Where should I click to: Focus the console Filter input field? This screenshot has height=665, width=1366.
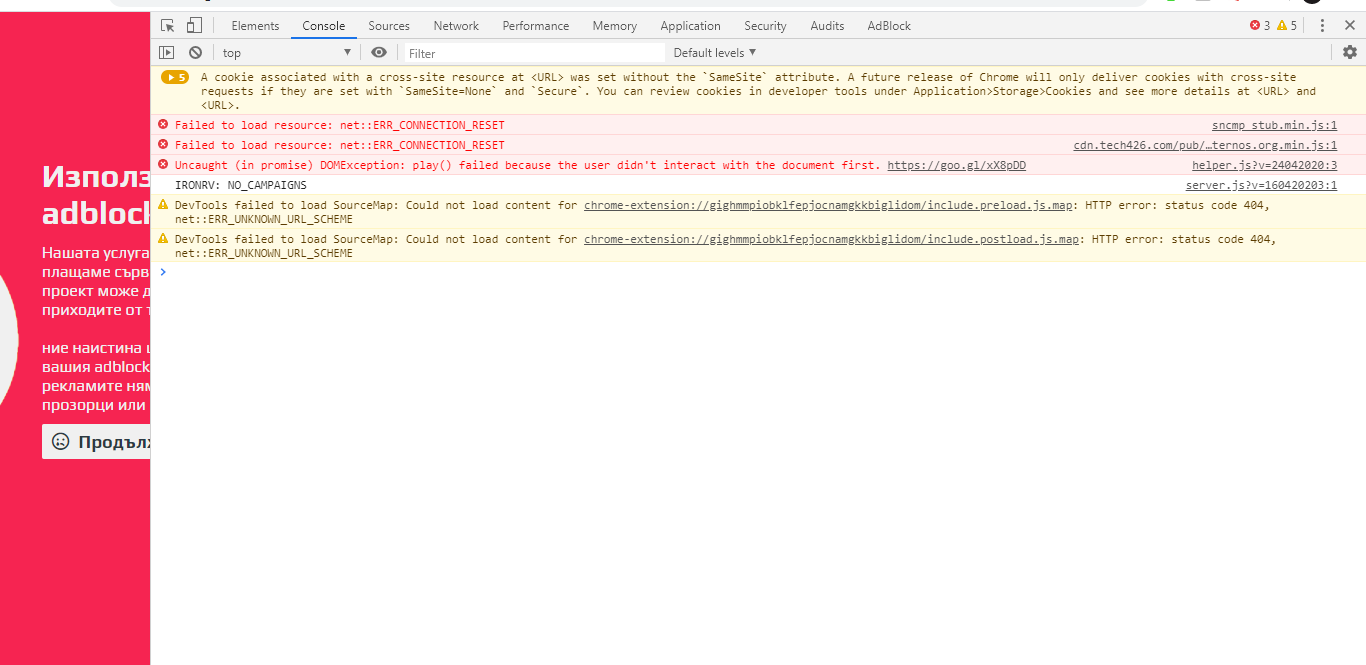pyautogui.click(x=535, y=53)
